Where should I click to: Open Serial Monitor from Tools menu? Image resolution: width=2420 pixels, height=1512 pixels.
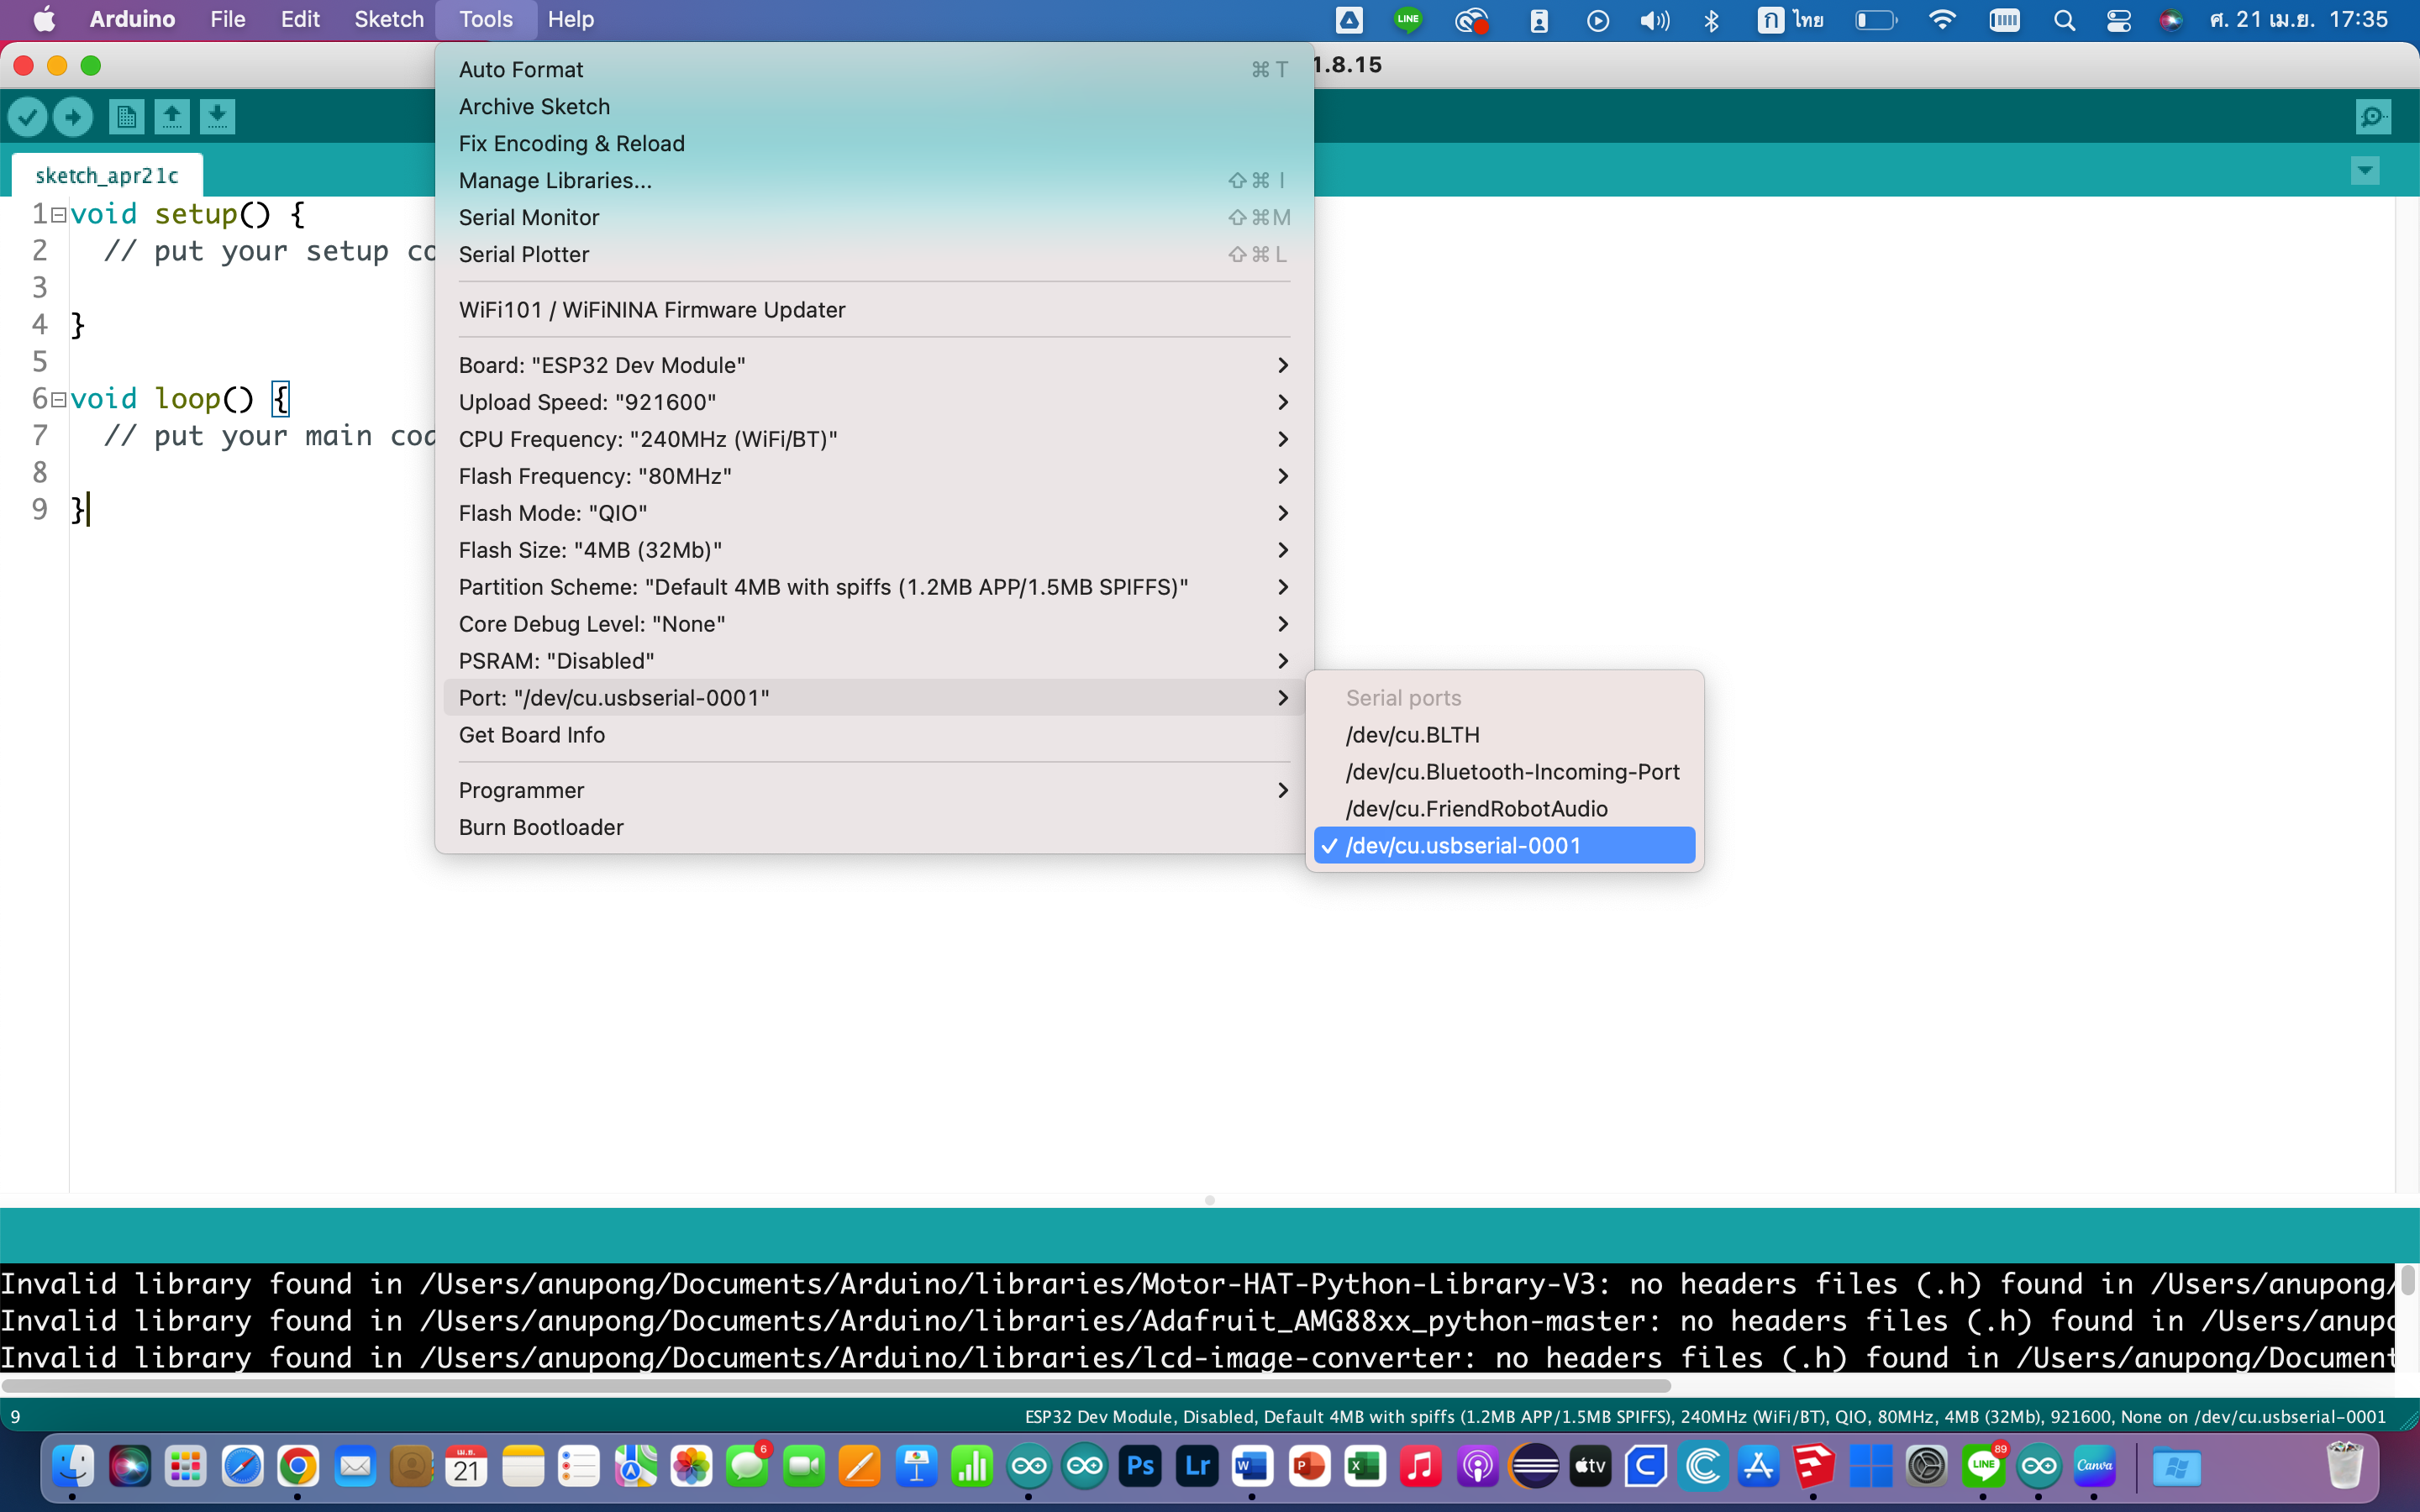pyautogui.click(x=873, y=218)
